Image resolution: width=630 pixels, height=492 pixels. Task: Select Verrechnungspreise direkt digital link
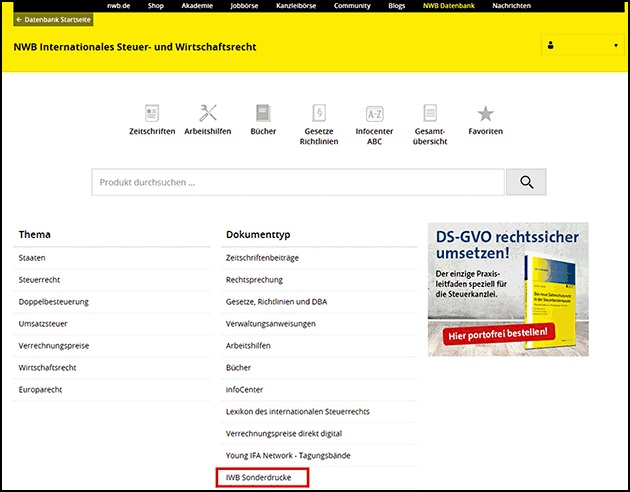tap(282, 434)
